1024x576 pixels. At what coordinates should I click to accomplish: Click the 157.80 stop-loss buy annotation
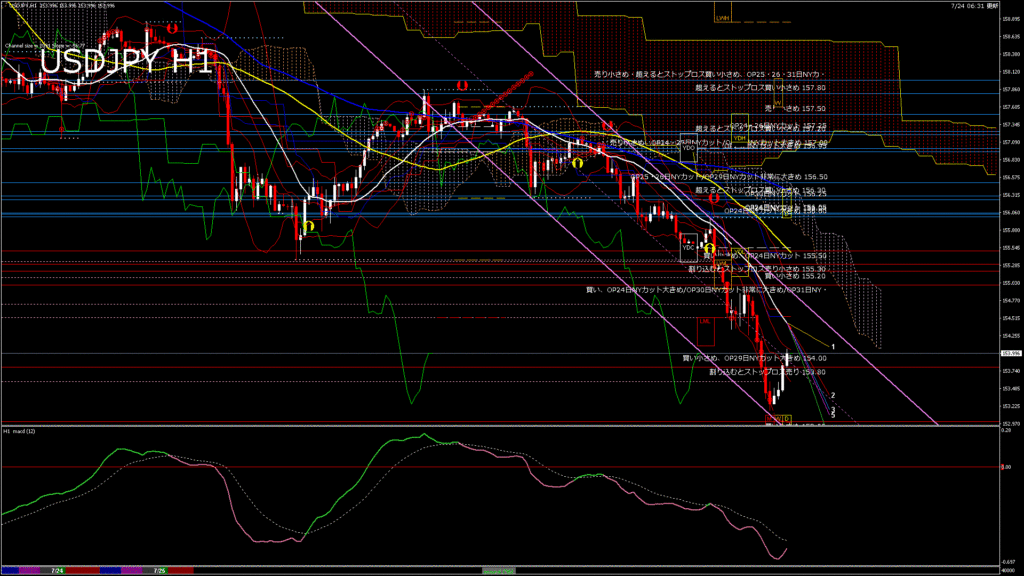[x=760, y=88]
